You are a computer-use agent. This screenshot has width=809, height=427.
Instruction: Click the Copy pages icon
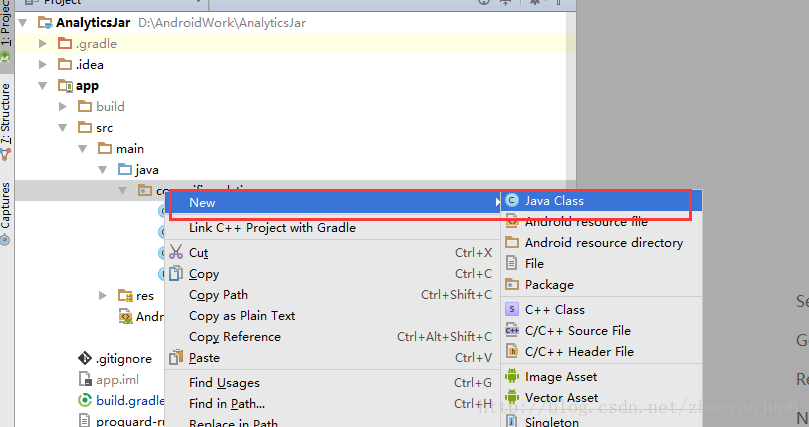(176, 273)
